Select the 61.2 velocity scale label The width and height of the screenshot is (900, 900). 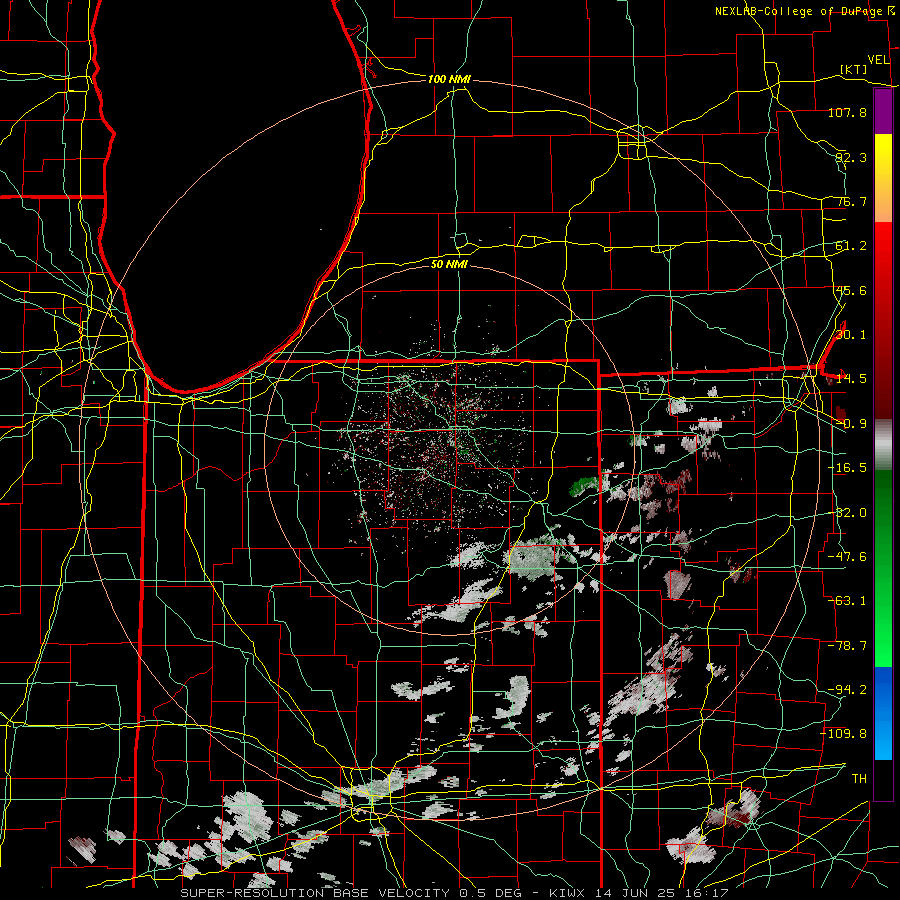click(851, 246)
